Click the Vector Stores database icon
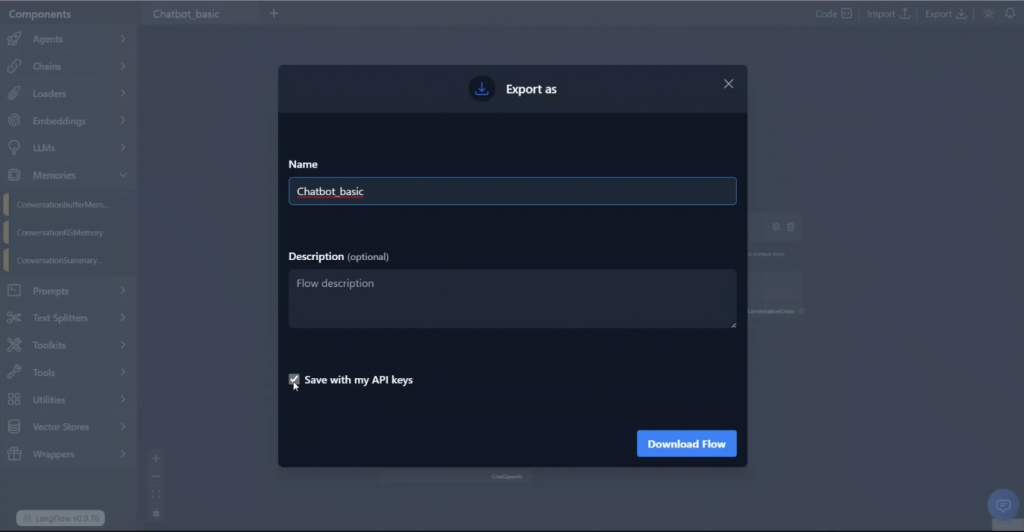 tap(14, 427)
